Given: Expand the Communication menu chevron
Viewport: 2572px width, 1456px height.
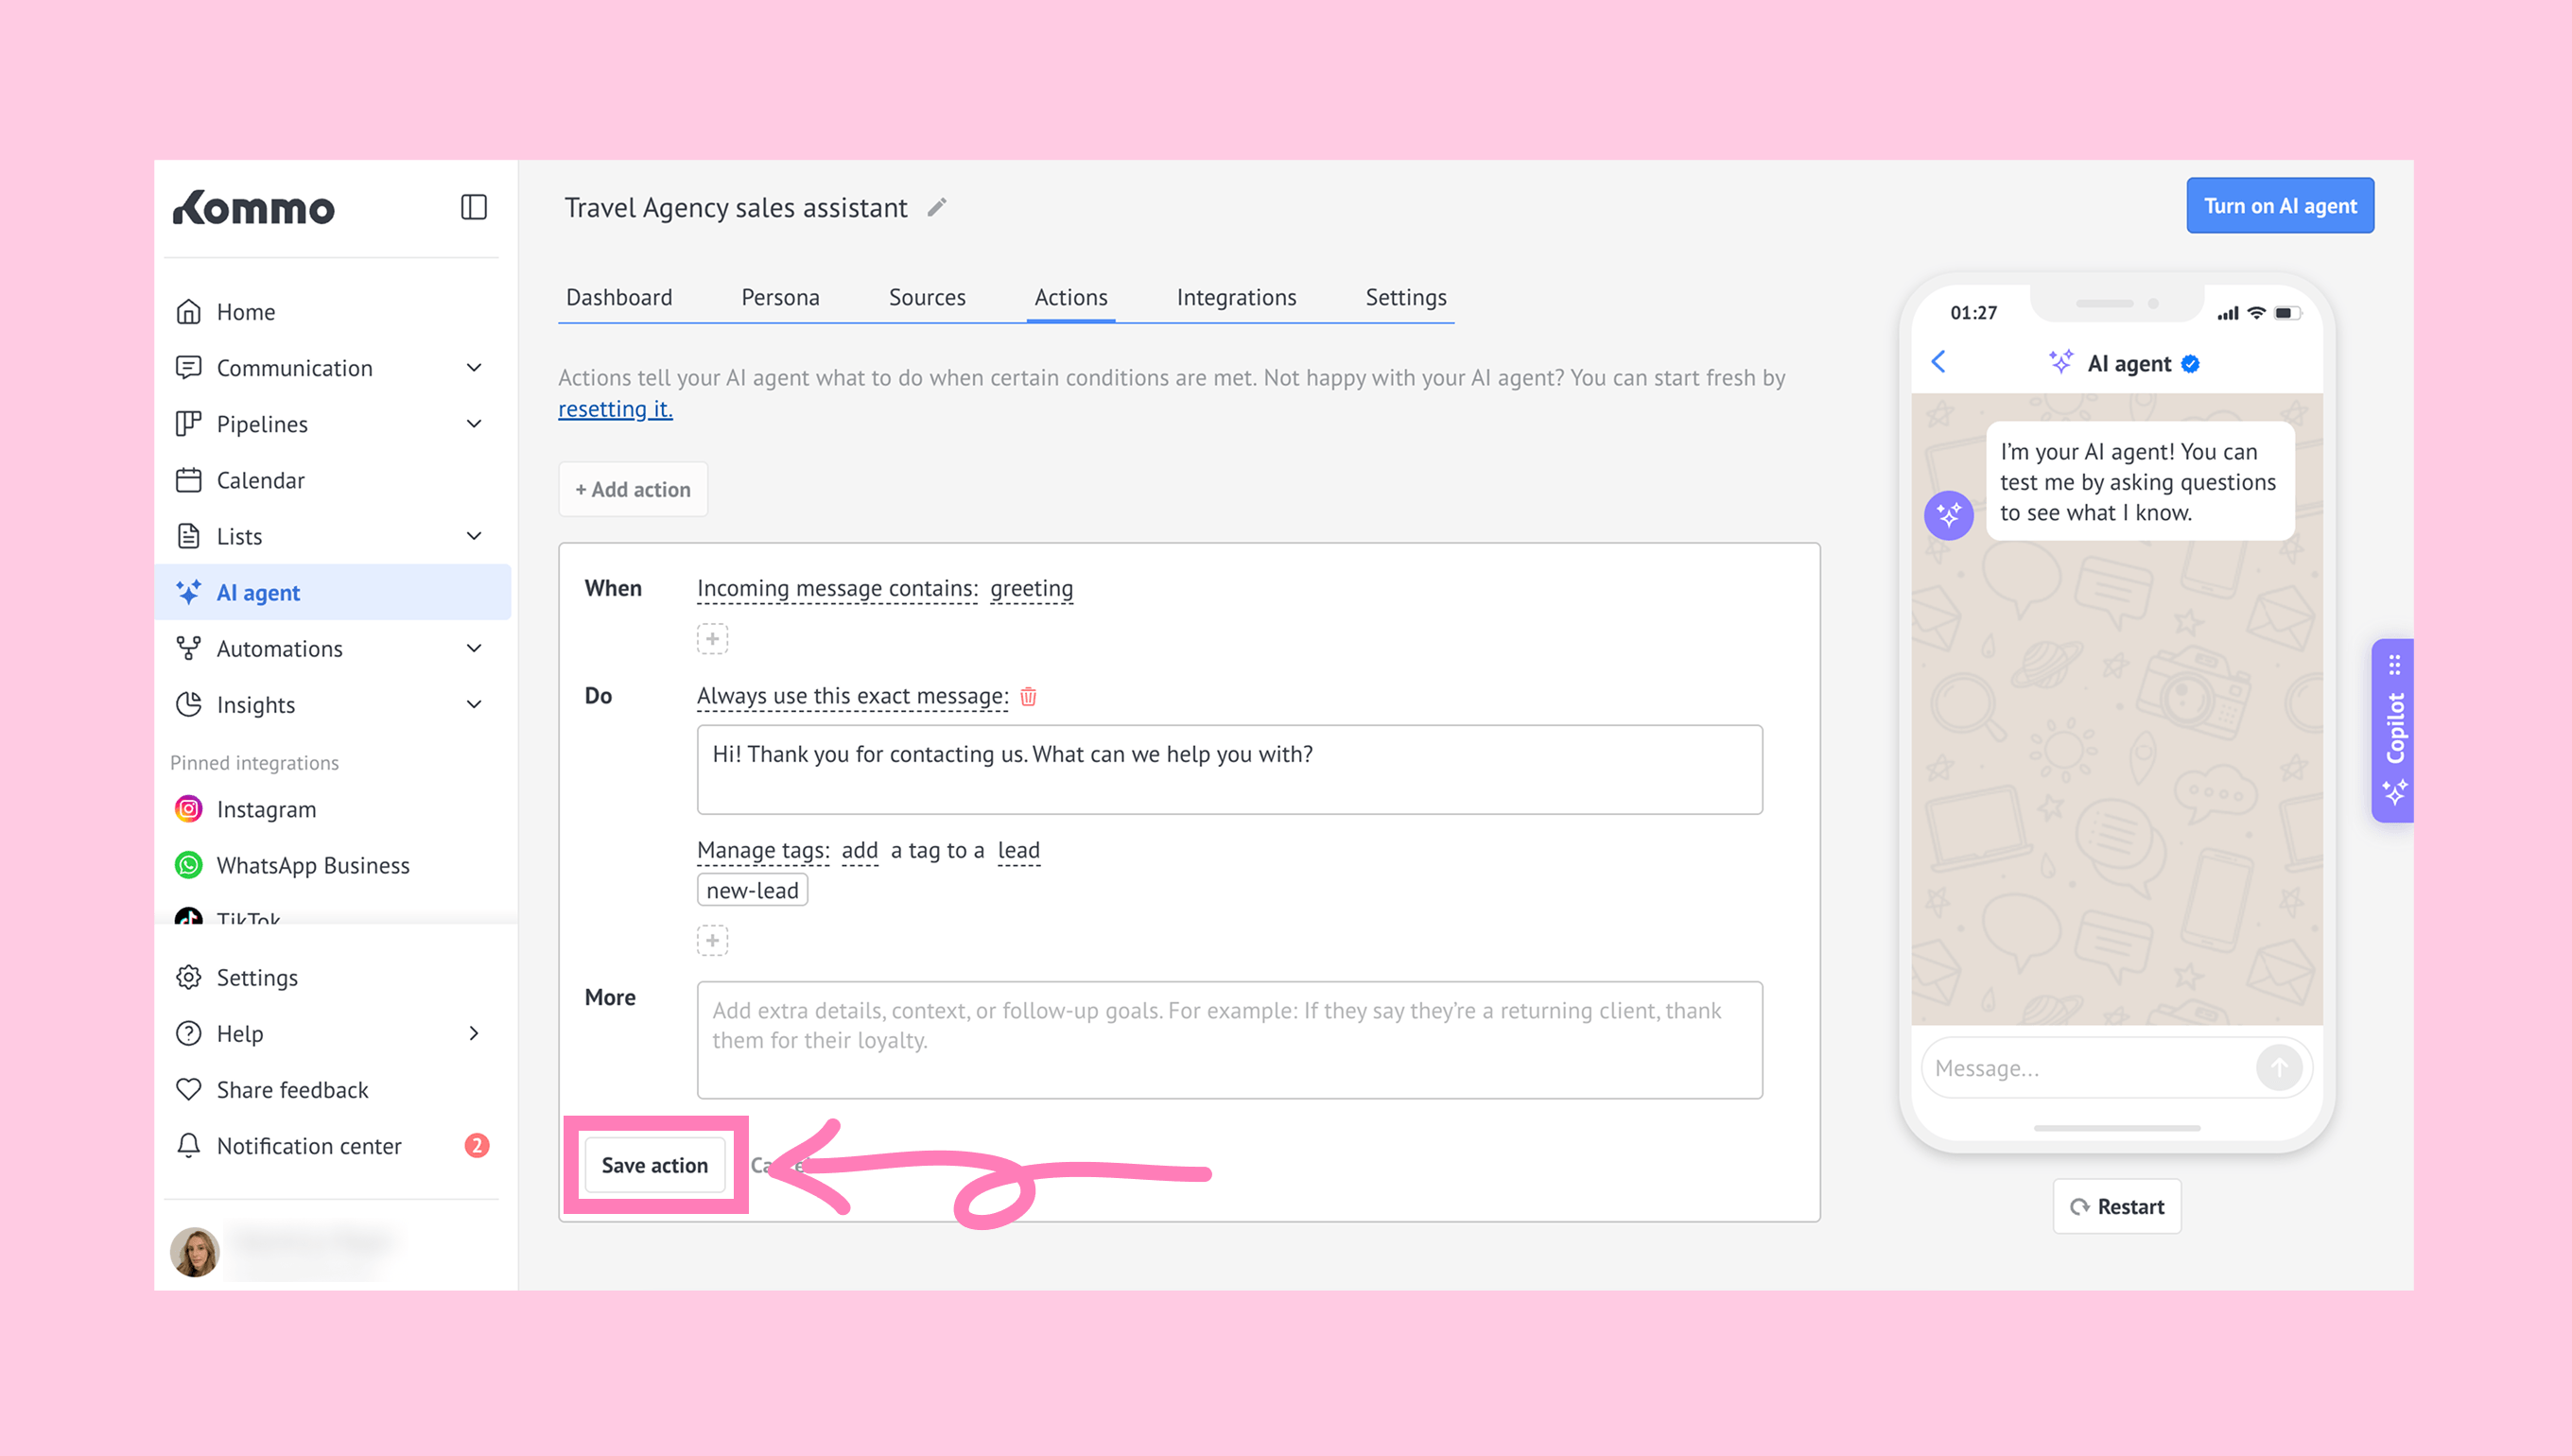Looking at the screenshot, I should [474, 368].
